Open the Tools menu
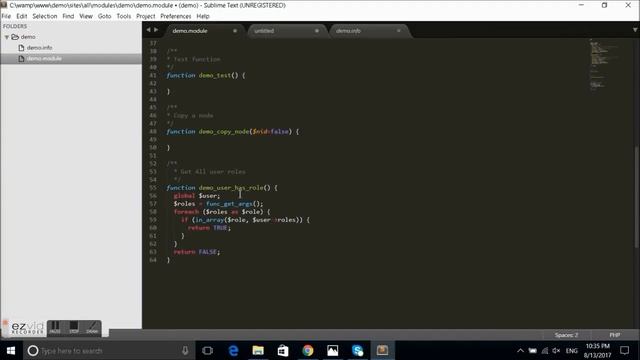 click(124, 16)
